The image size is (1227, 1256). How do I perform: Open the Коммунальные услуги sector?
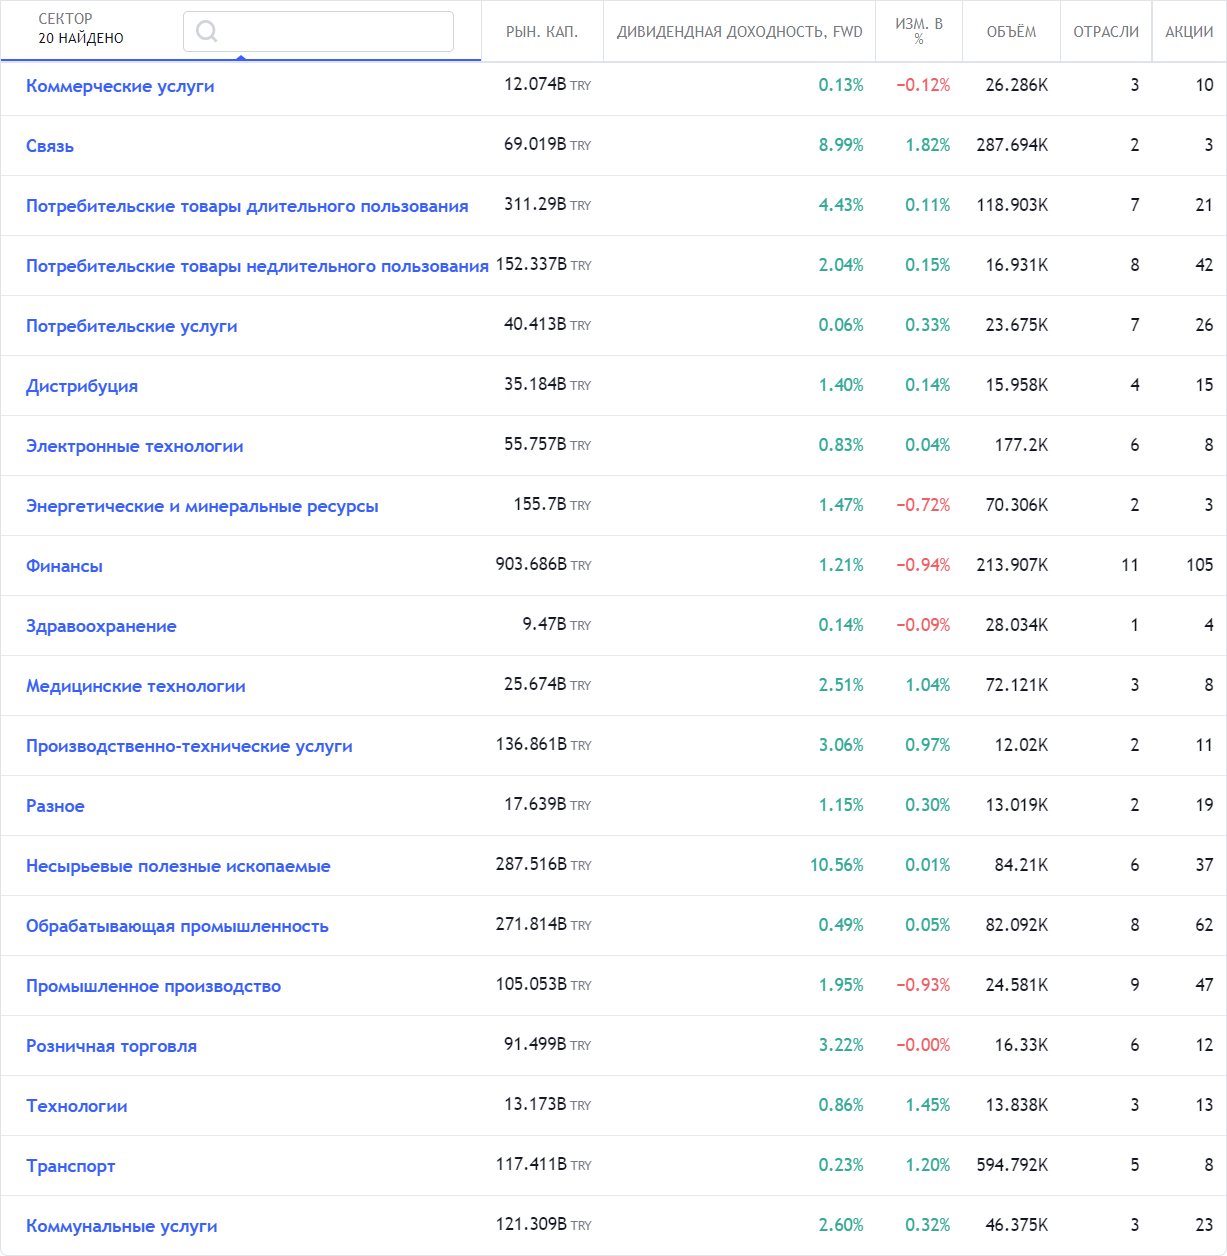(x=122, y=1226)
